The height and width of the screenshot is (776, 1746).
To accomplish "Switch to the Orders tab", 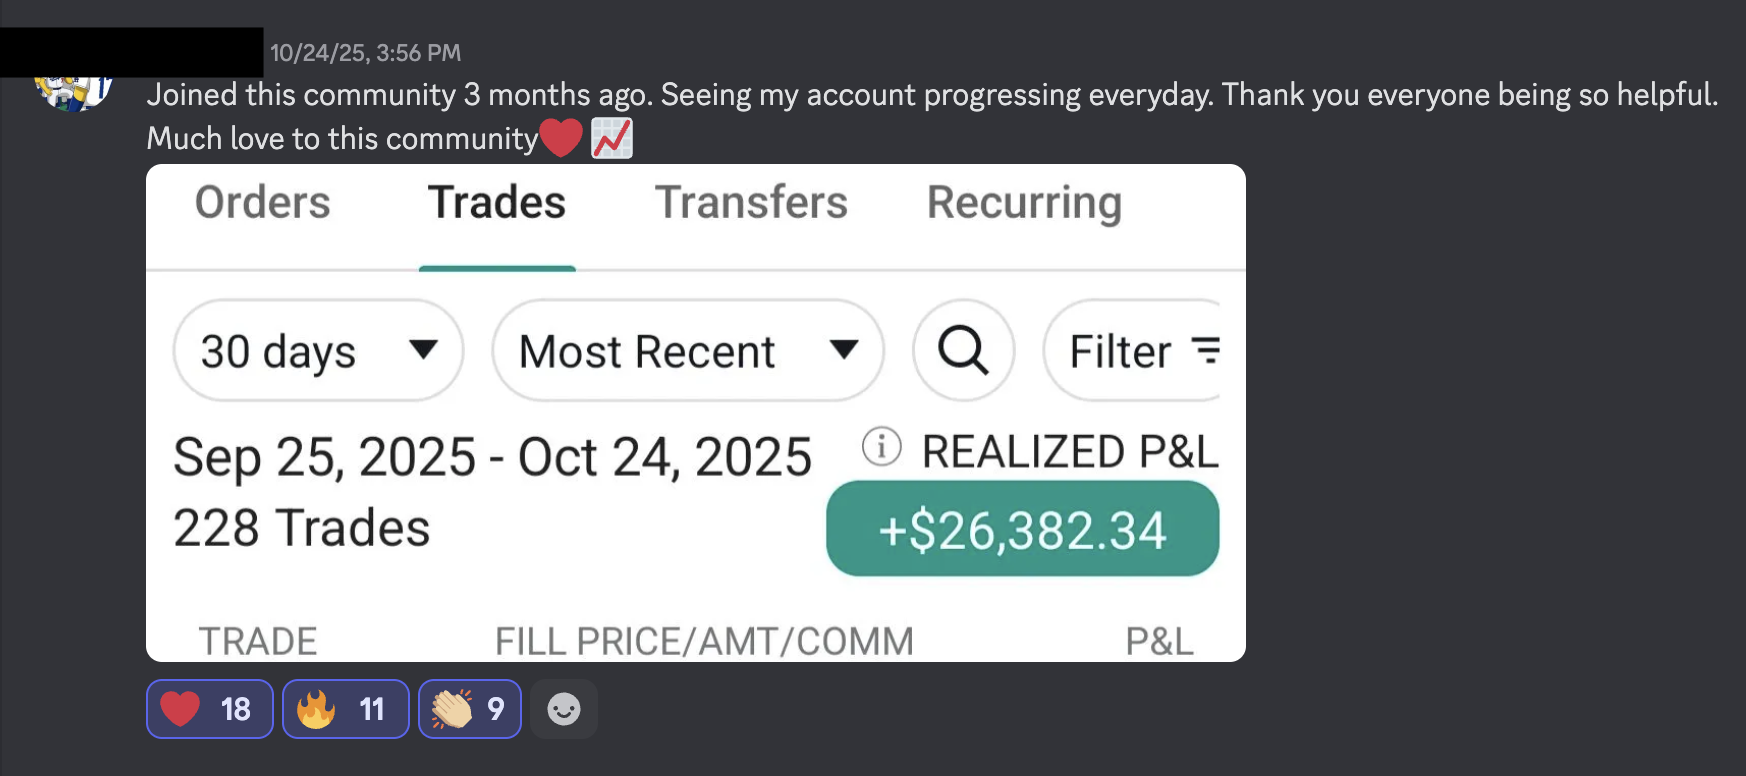I will (x=262, y=203).
